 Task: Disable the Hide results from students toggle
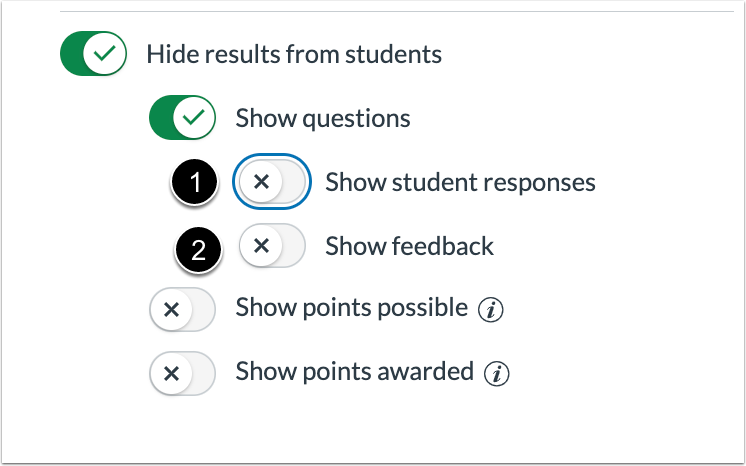(x=93, y=53)
